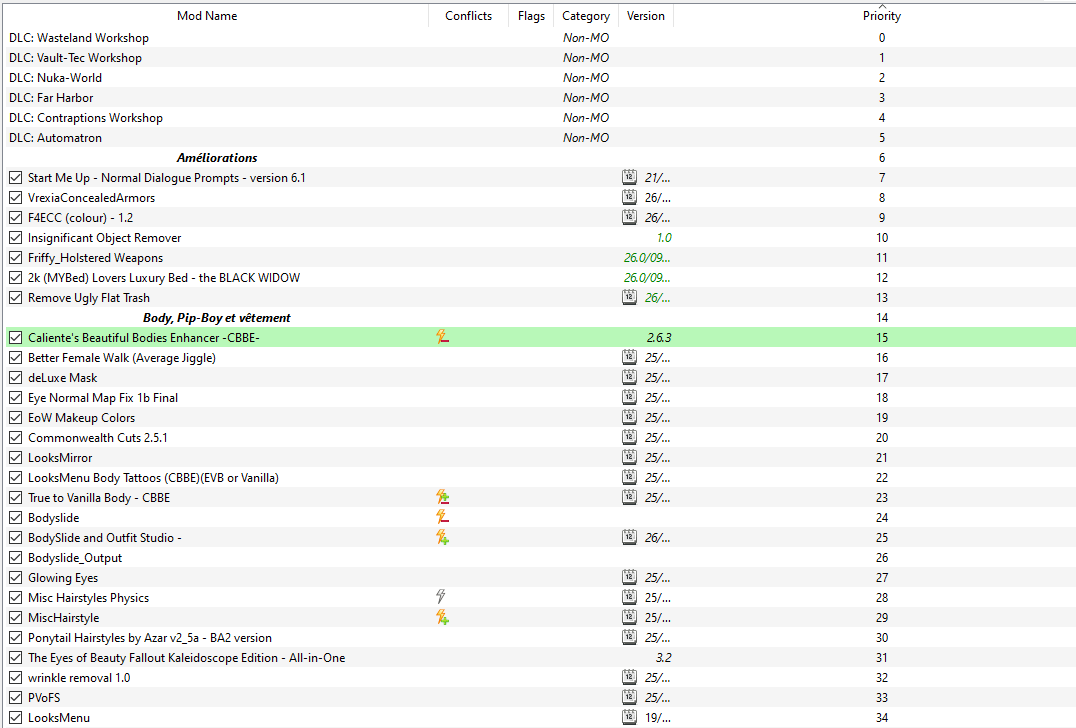This screenshot has width=1076, height=728.
Task: Click the conflict icon for True to Vanilla Body - CBBE
Action: pyautogui.click(x=443, y=497)
